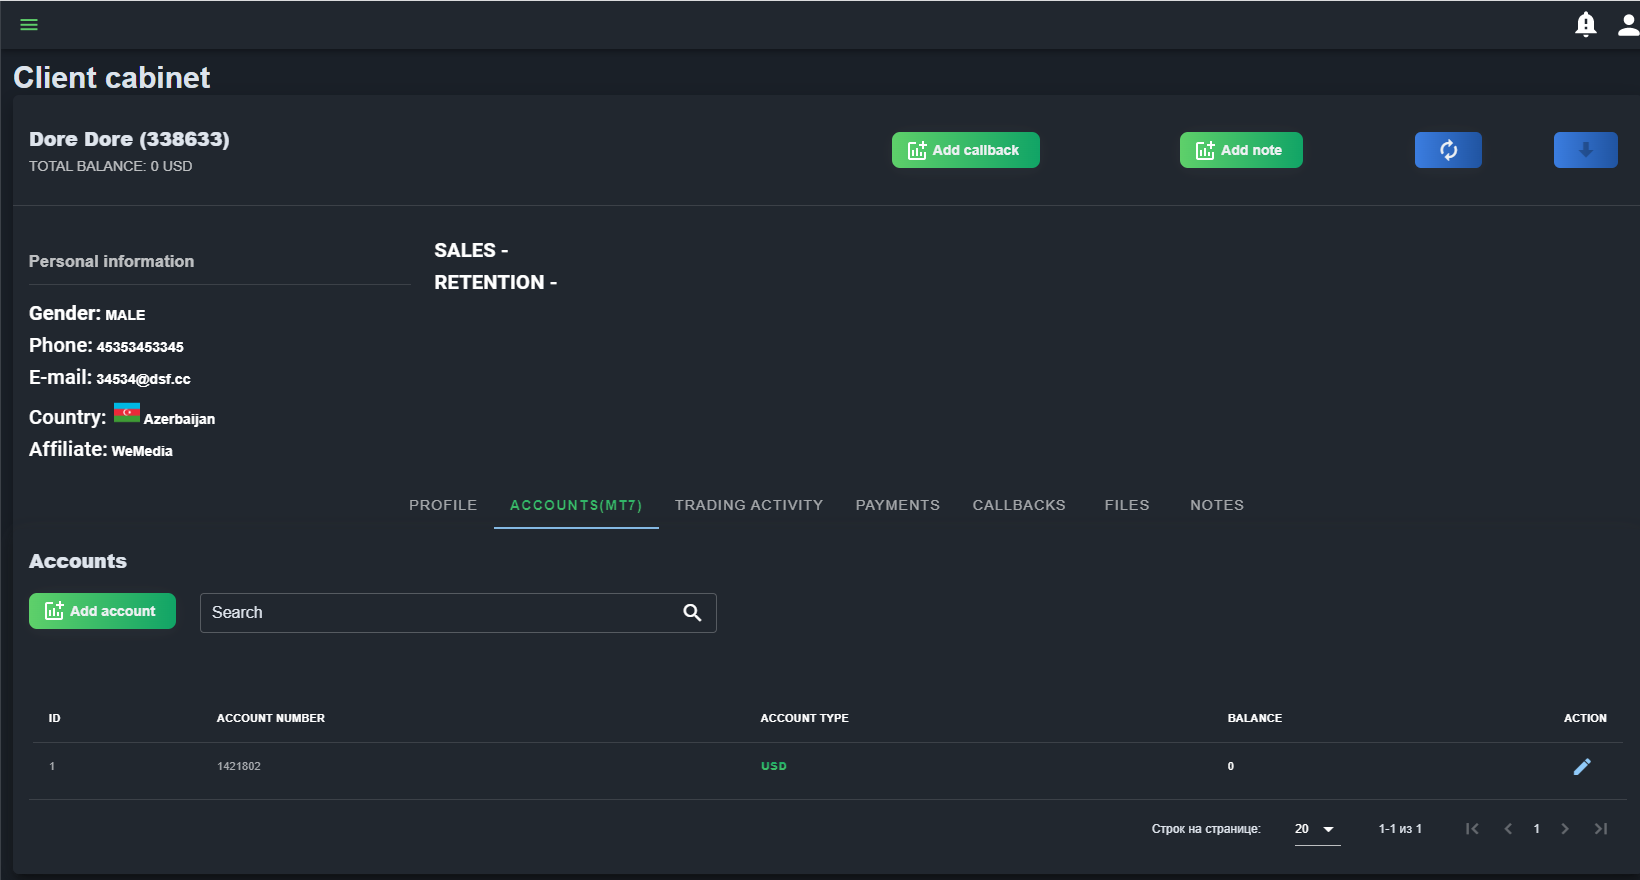Go to the first page
The height and width of the screenshot is (880, 1640).
coord(1472,828)
